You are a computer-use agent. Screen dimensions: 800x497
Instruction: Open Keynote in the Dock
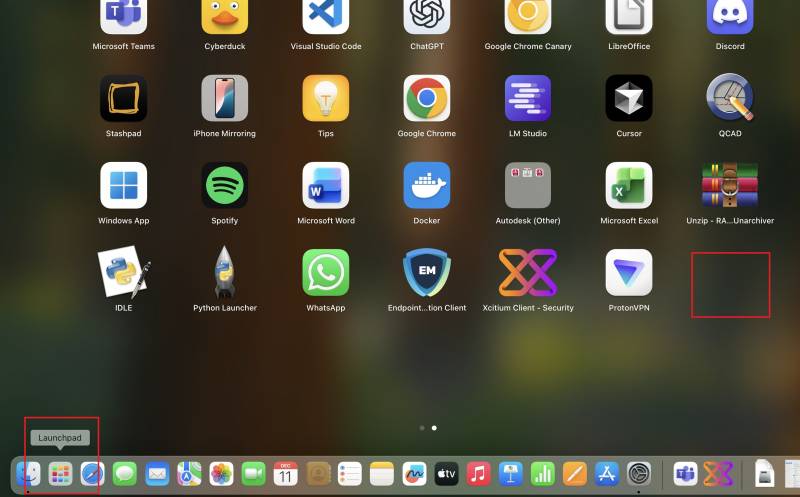[511, 474]
